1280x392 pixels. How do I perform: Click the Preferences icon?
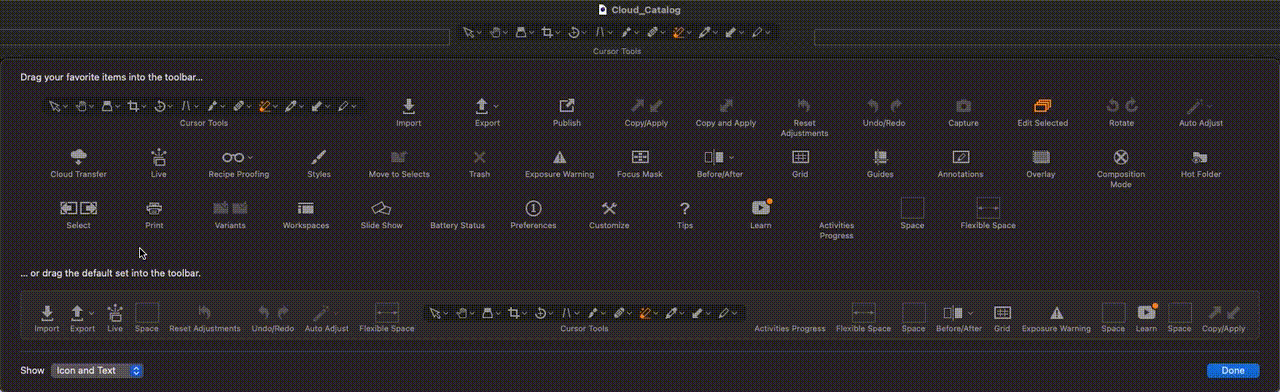tap(533, 208)
